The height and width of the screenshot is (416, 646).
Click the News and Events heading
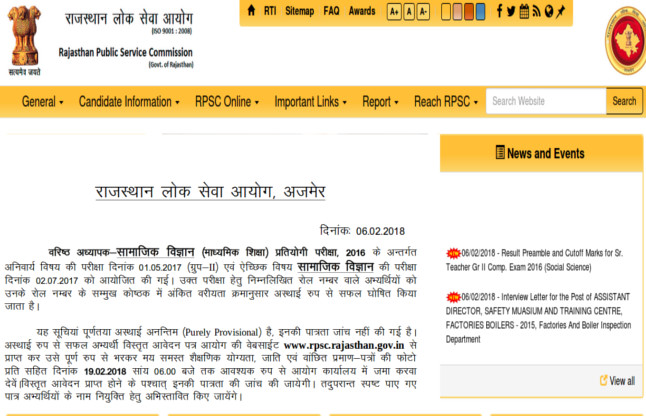click(545, 153)
